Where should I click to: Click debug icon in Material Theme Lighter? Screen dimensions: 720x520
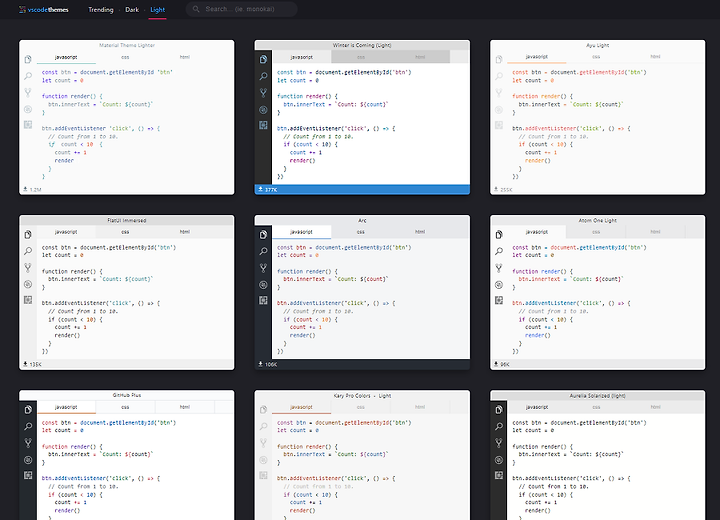click(x=28, y=109)
